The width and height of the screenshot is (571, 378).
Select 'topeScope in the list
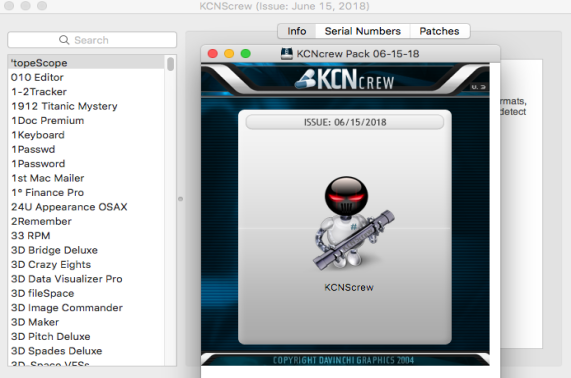point(86,63)
